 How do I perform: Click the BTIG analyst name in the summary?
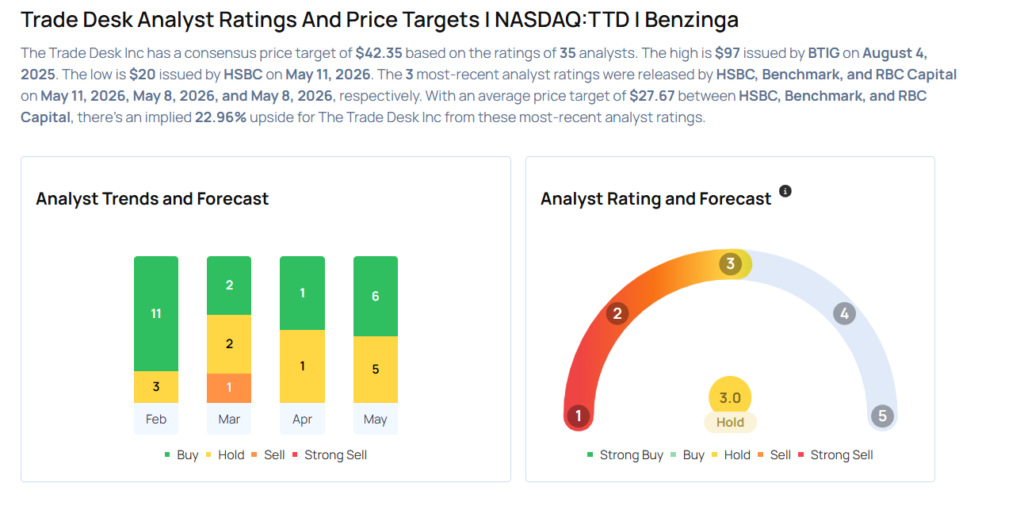pyautogui.click(x=825, y=52)
